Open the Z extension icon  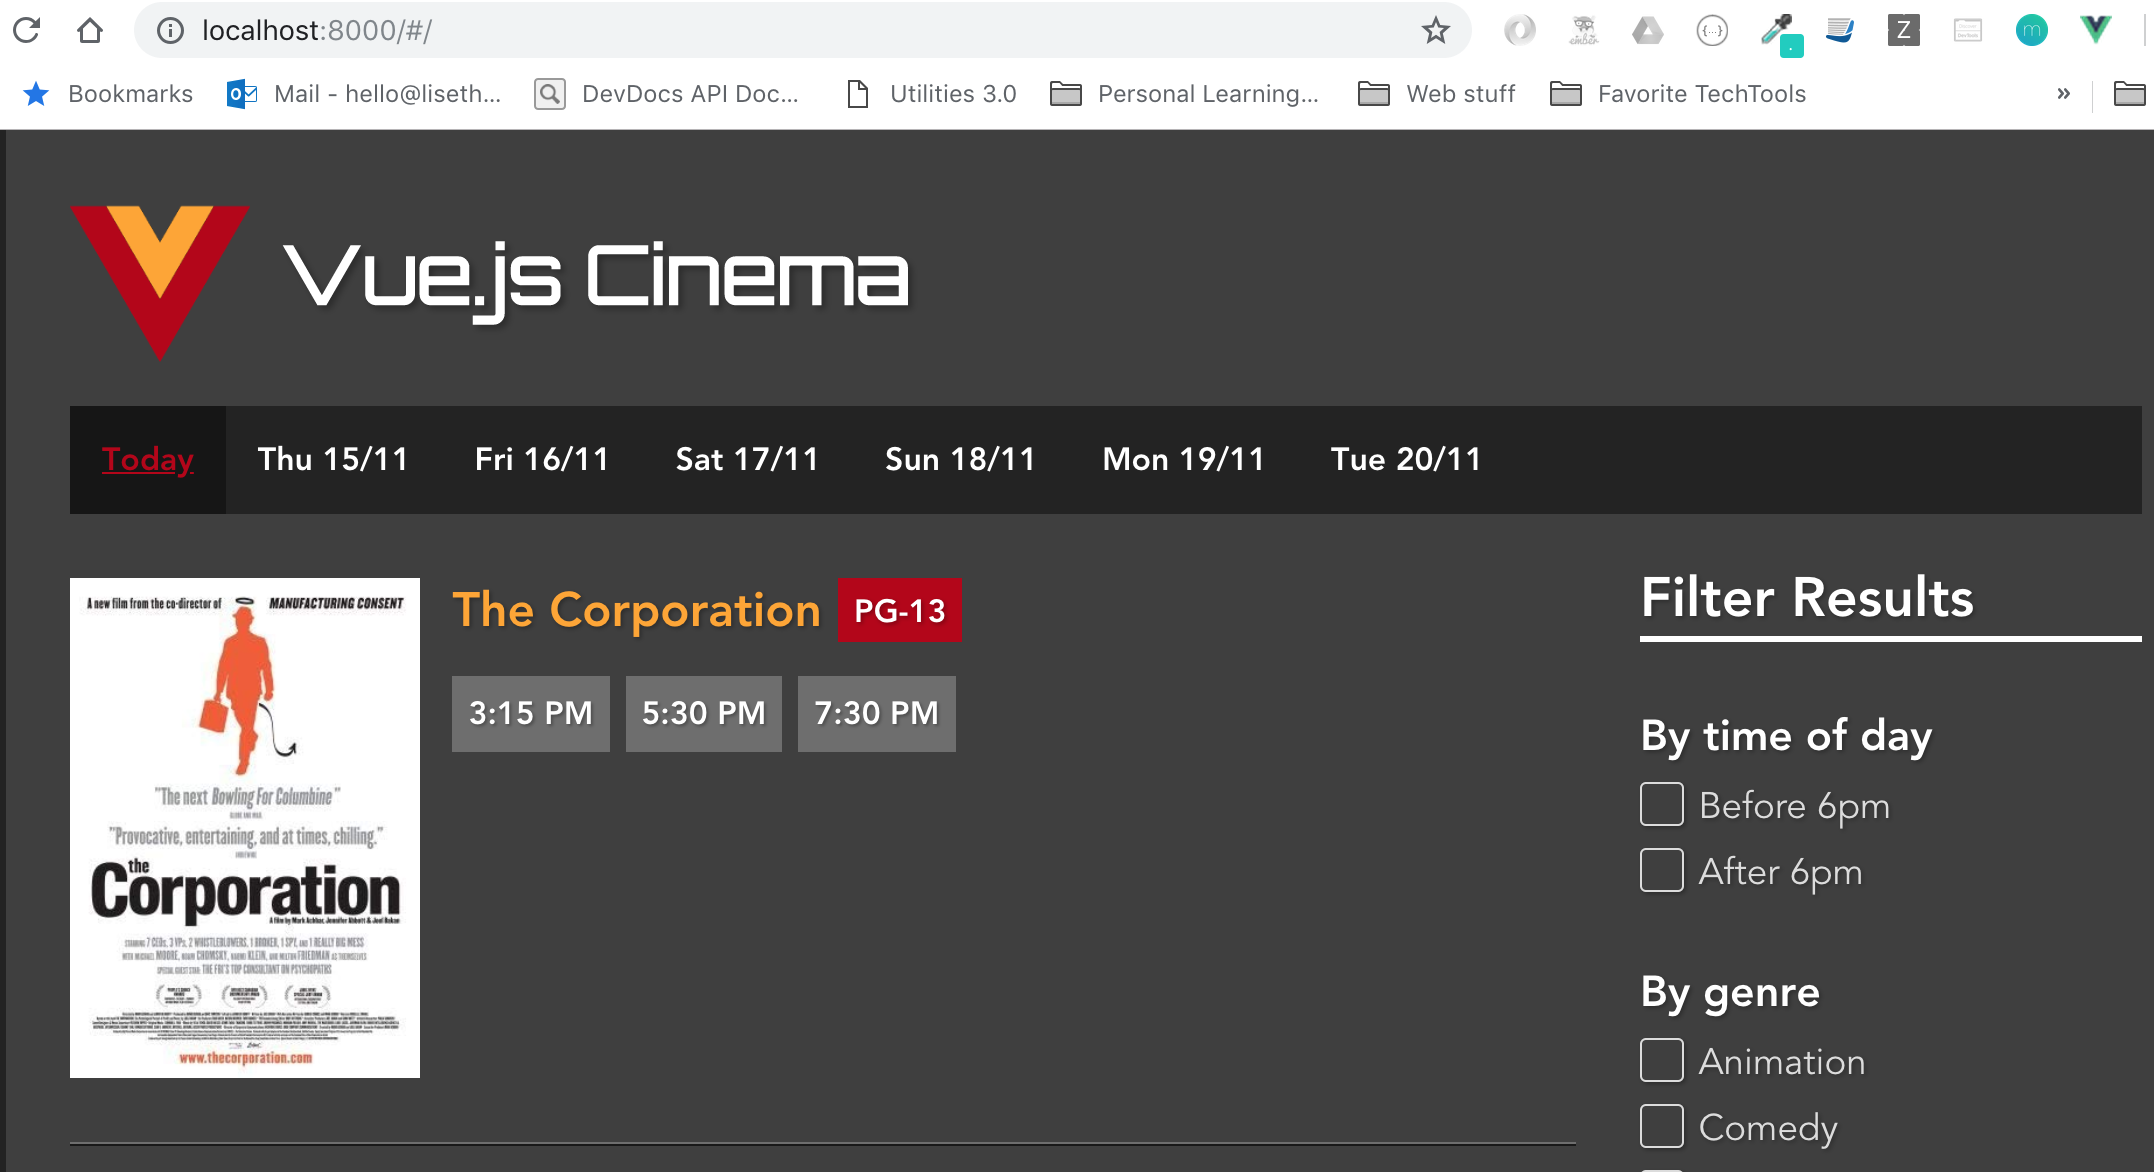pos(1904,31)
